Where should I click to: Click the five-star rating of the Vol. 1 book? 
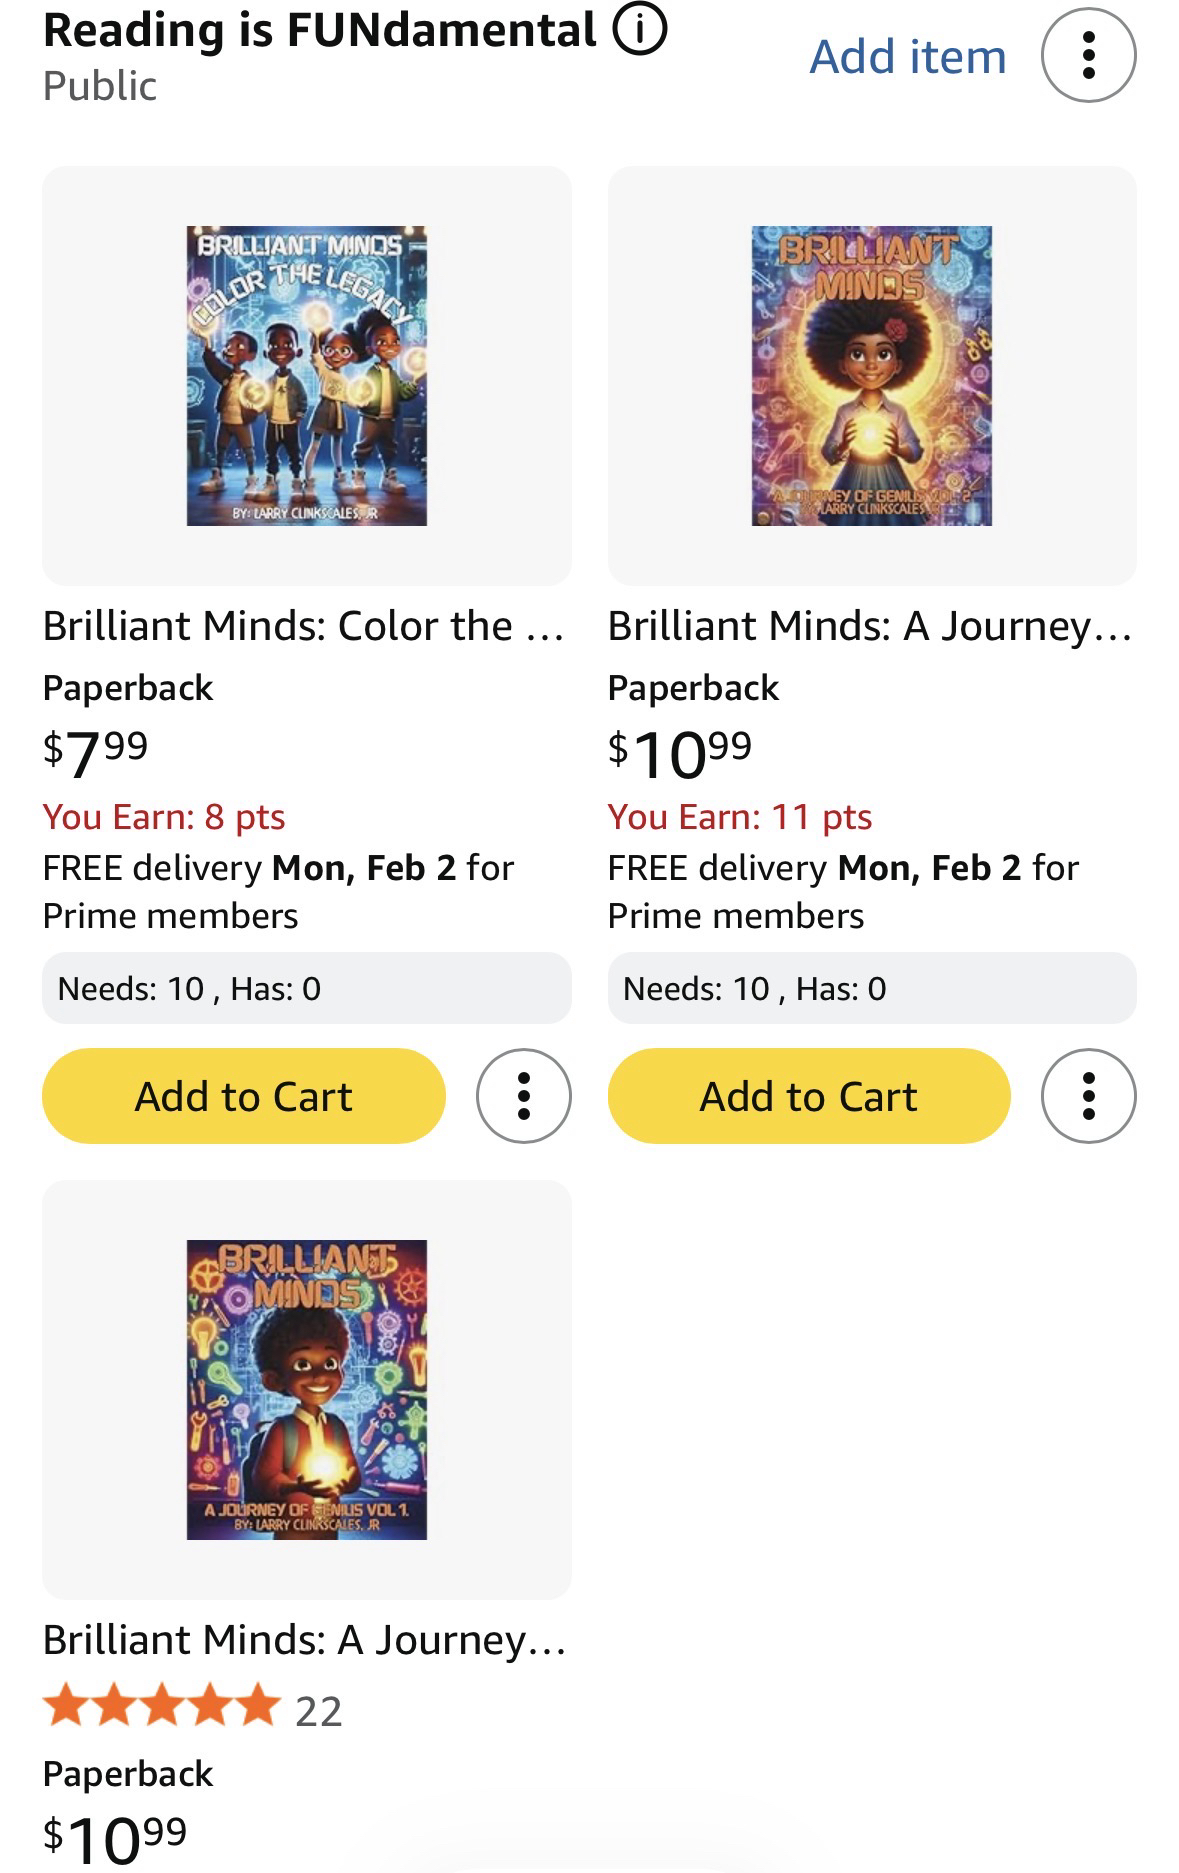coord(160,1706)
